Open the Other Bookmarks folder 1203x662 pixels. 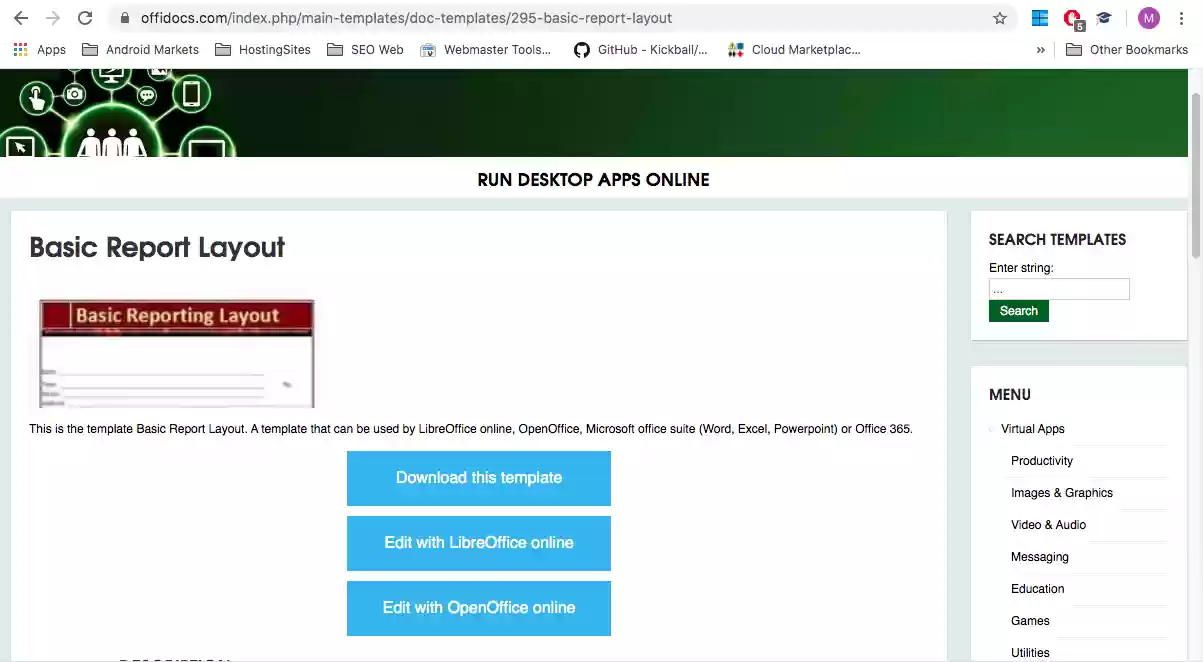pyautogui.click(x=1127, y=49)
